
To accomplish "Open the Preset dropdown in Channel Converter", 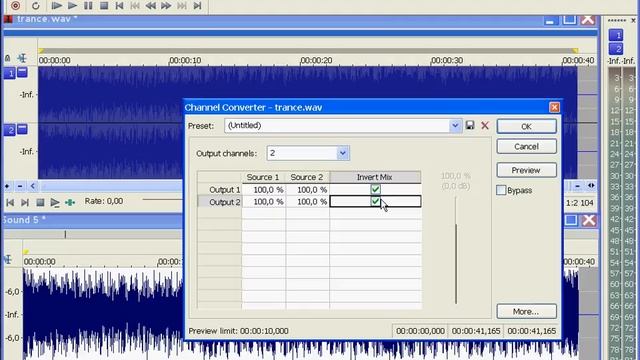I will click(x=455, y=125).
